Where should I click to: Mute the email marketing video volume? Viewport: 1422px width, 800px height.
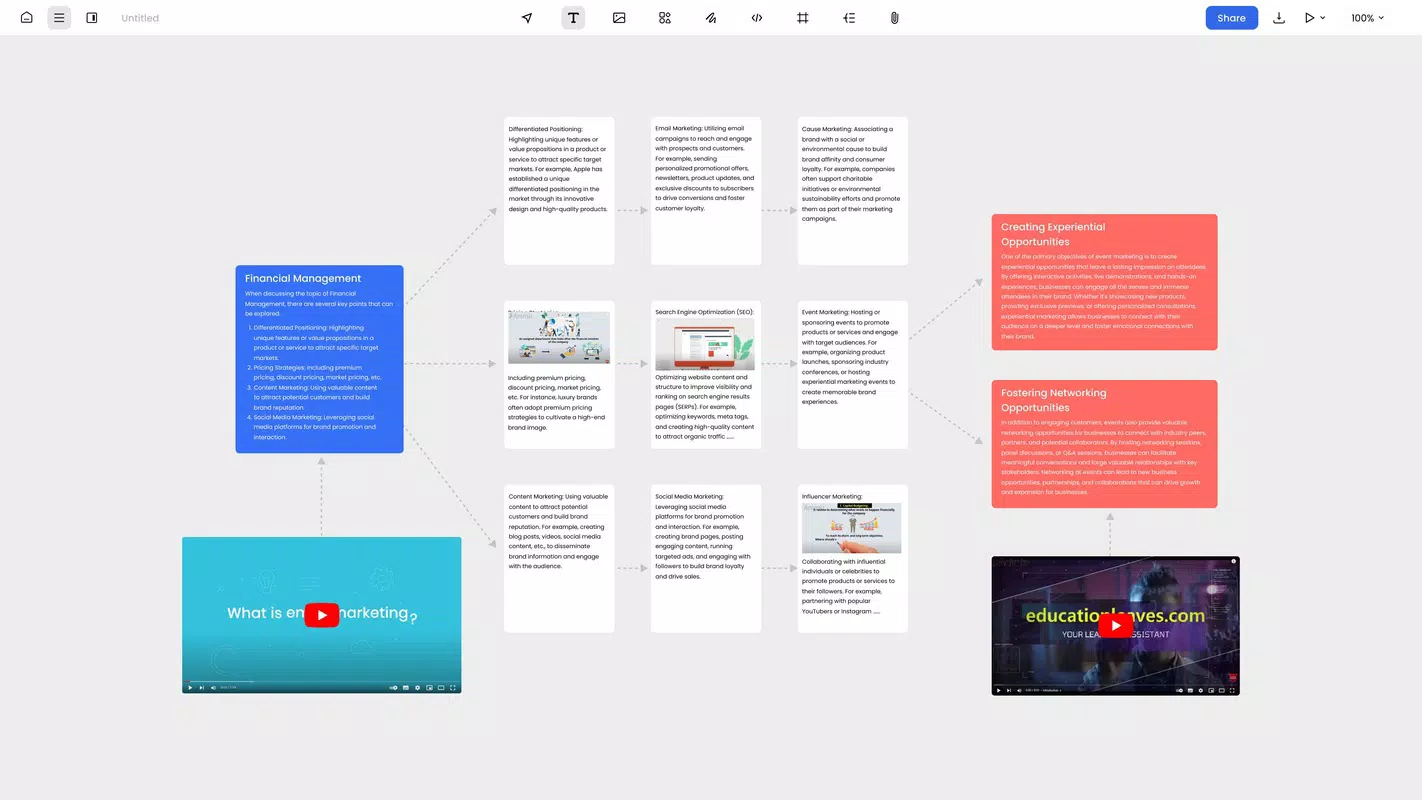click(x=213, y=688)
